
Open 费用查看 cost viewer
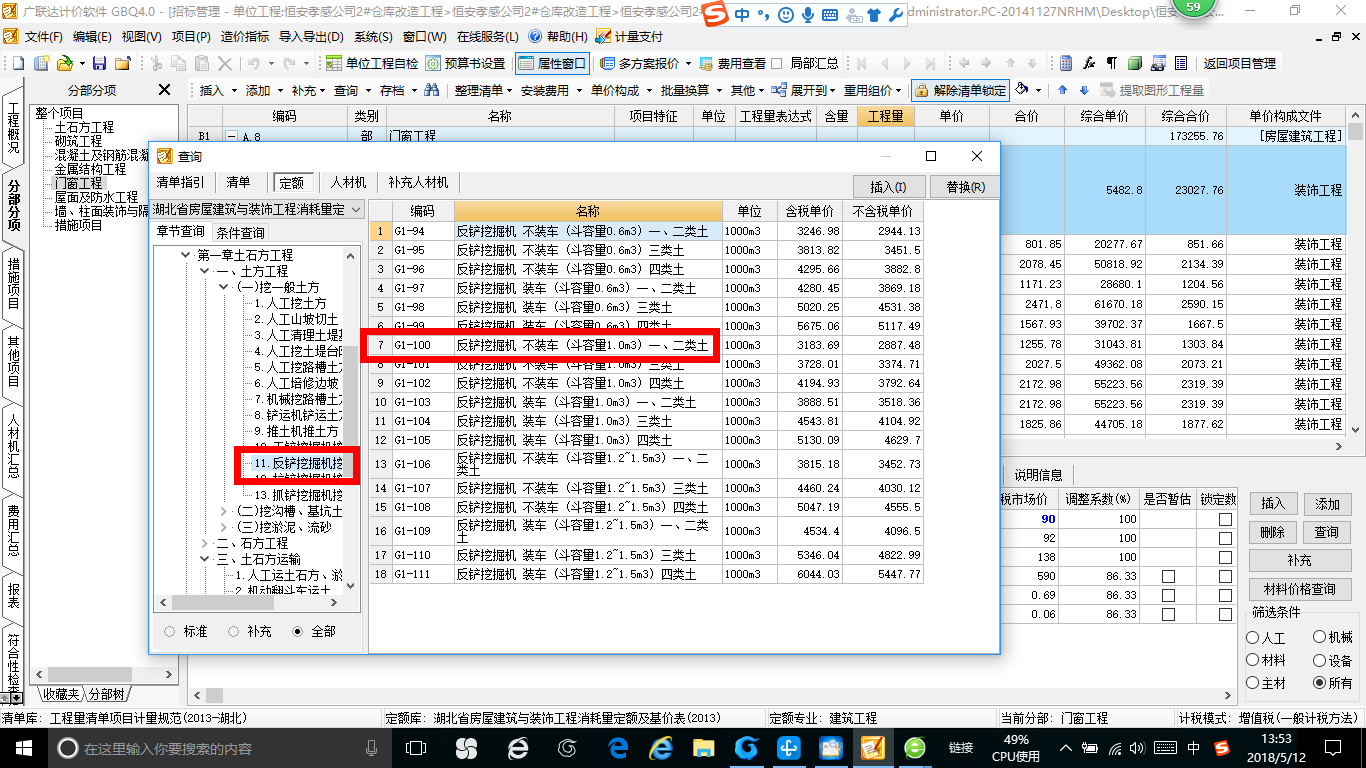coord(733,63)
